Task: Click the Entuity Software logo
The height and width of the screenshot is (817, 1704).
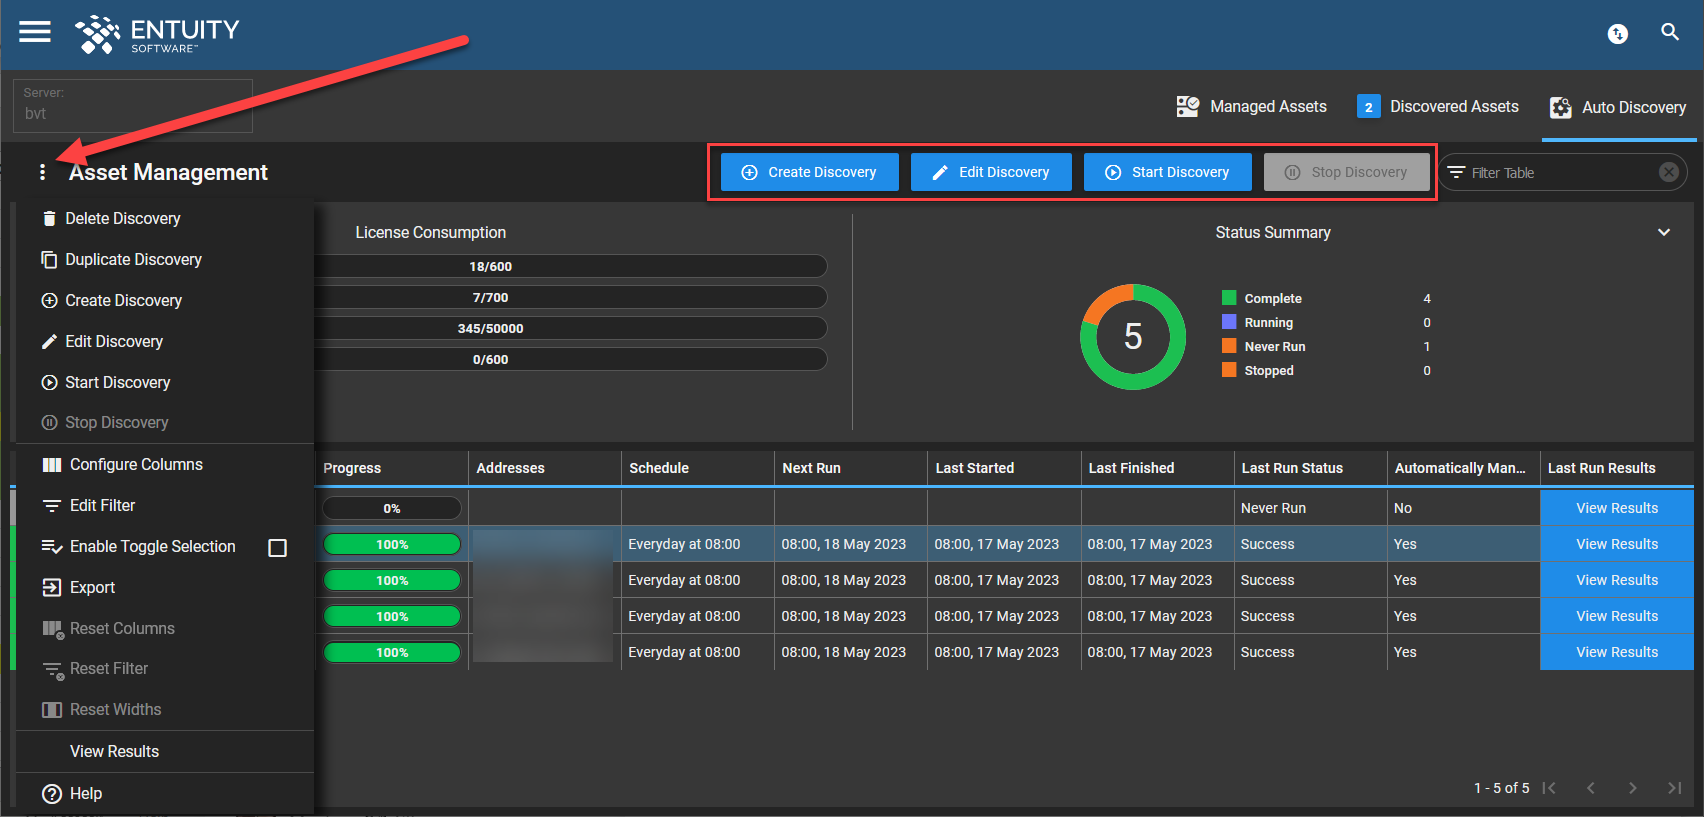Action: pyautogui.click(x=157, y=34)
